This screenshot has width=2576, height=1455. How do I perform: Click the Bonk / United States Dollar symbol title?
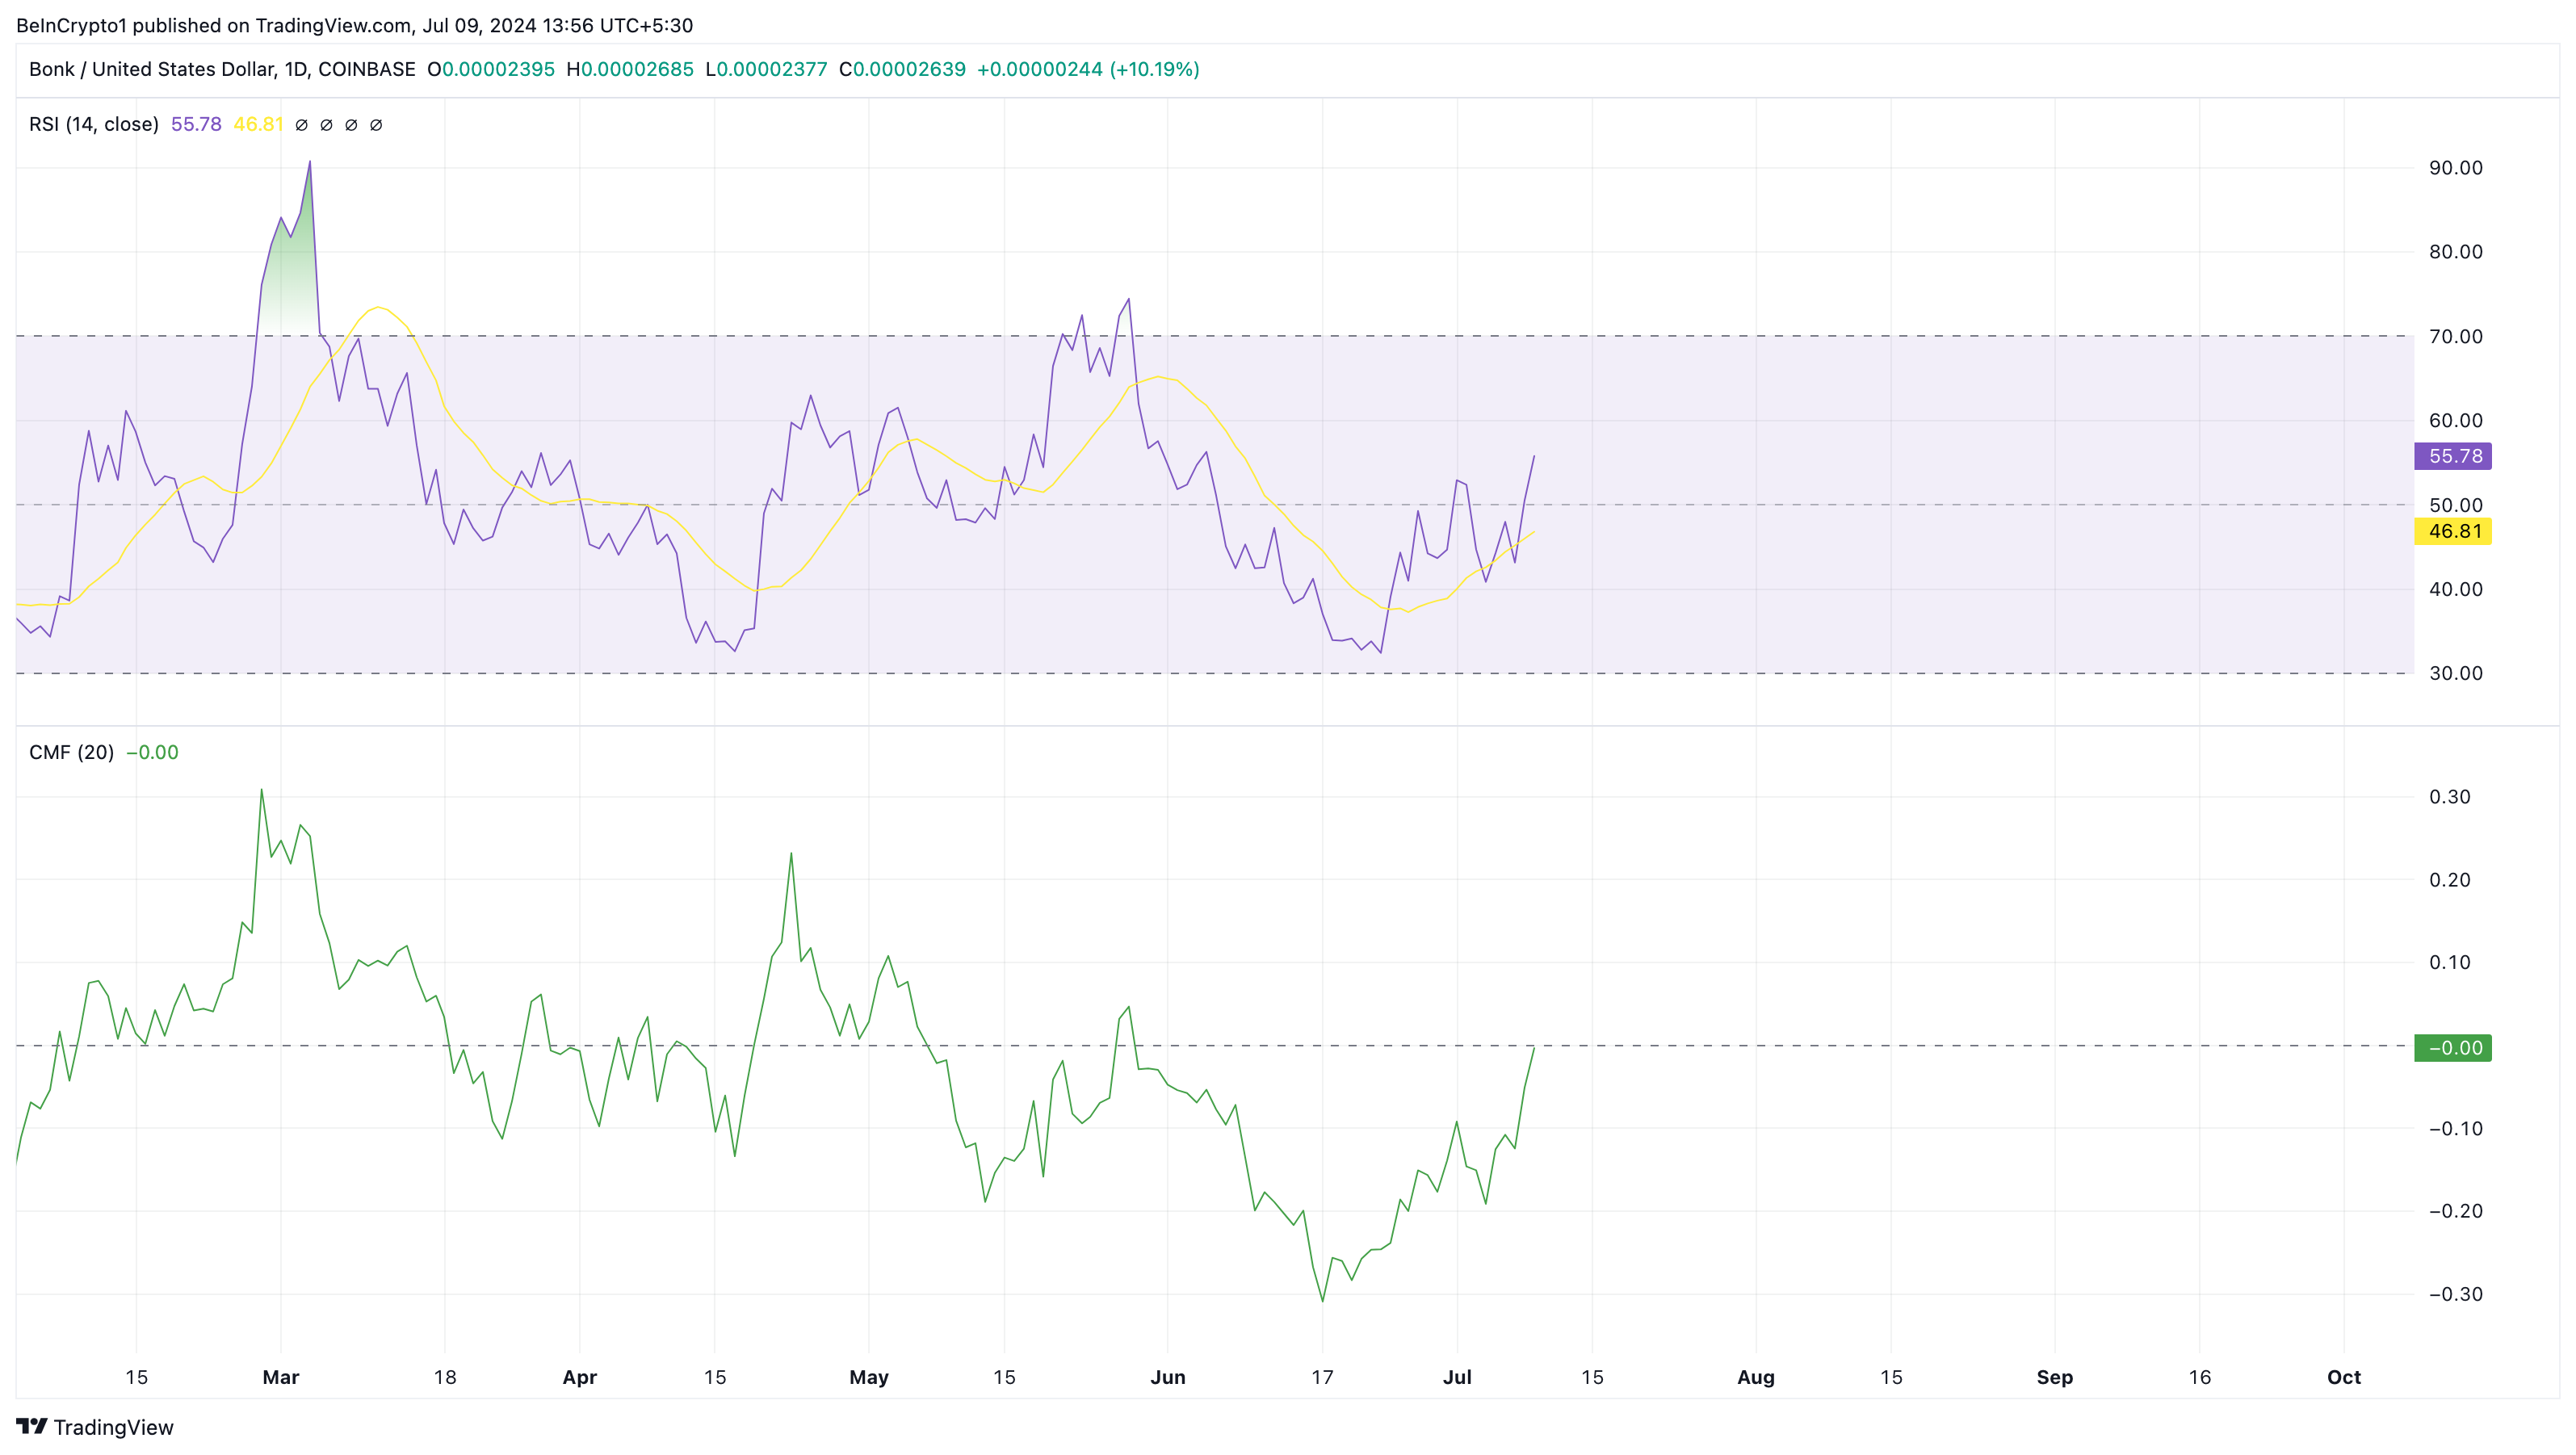[x=151, y=69]
